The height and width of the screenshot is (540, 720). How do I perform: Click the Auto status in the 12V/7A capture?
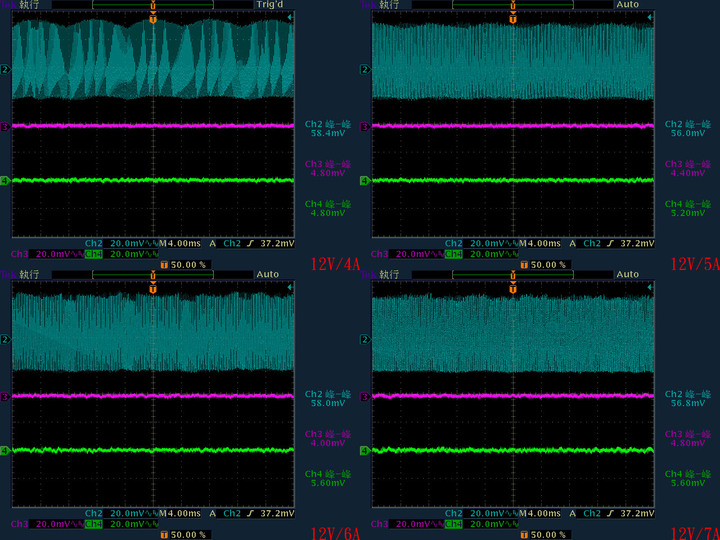(628, 274)
